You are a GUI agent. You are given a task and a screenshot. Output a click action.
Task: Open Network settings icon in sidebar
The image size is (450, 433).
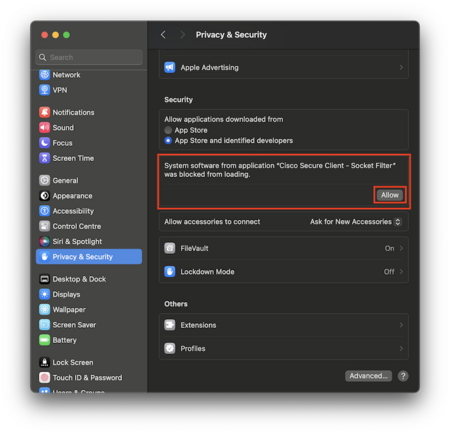[x=44, y=75]
